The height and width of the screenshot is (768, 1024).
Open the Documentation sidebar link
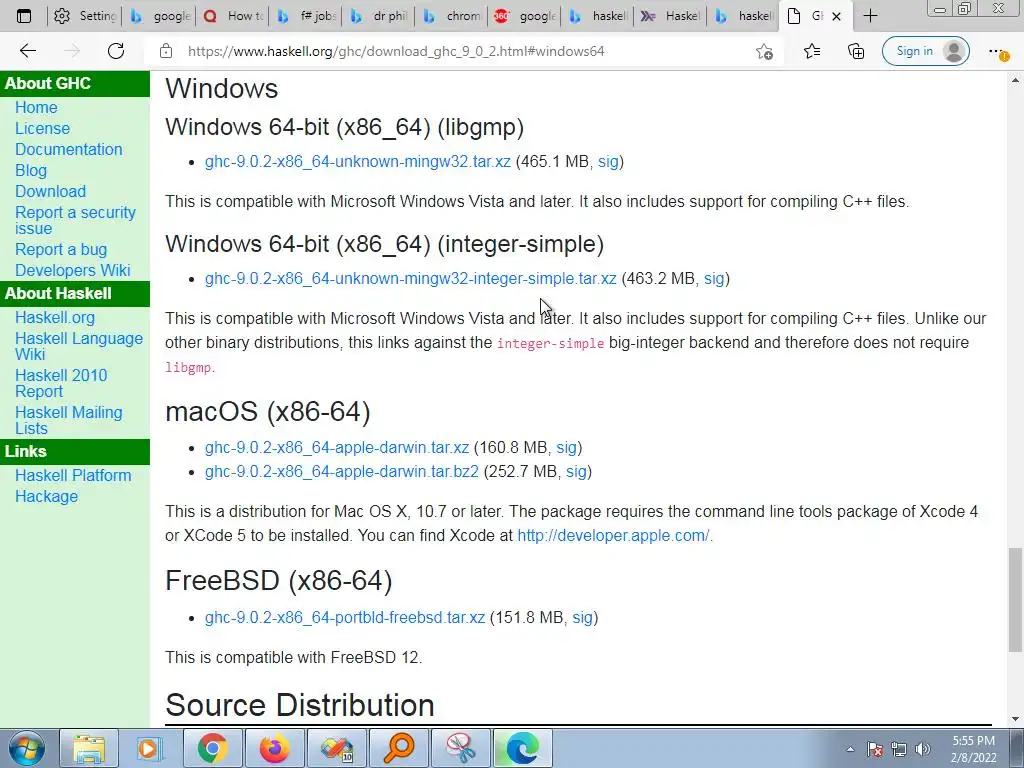(69, 149)
